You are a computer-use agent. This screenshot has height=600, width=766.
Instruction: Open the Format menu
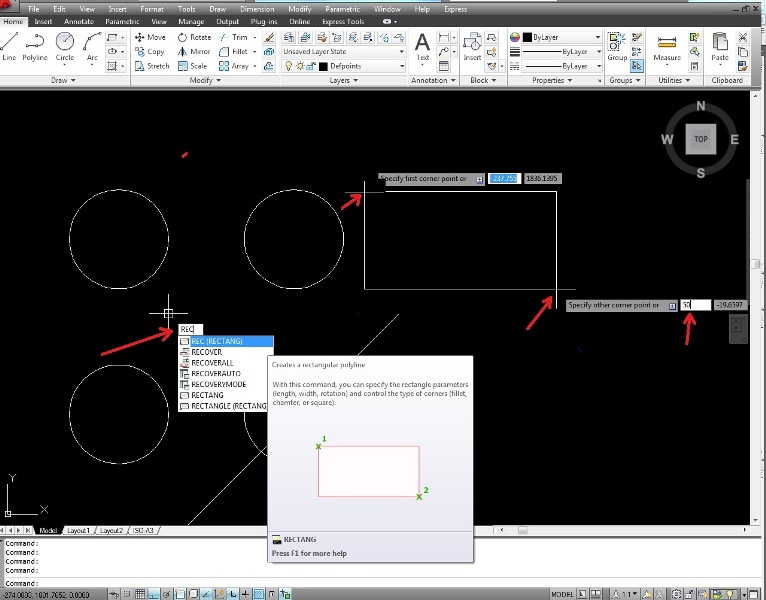[x=152, y=9]
